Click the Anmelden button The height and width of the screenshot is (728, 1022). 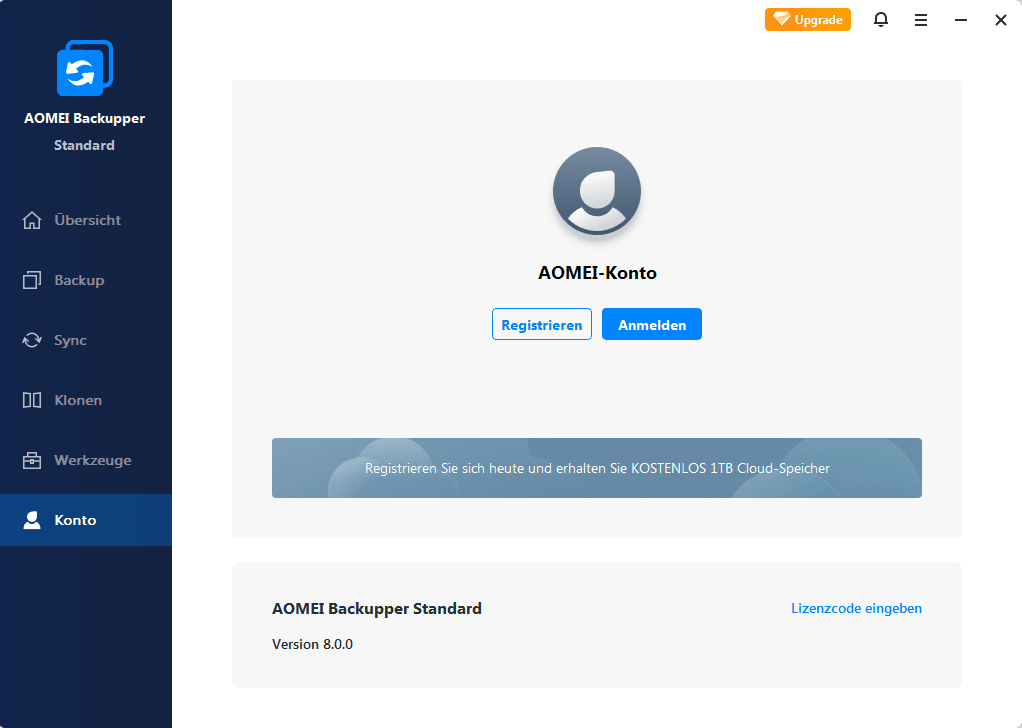pos(652,324)
